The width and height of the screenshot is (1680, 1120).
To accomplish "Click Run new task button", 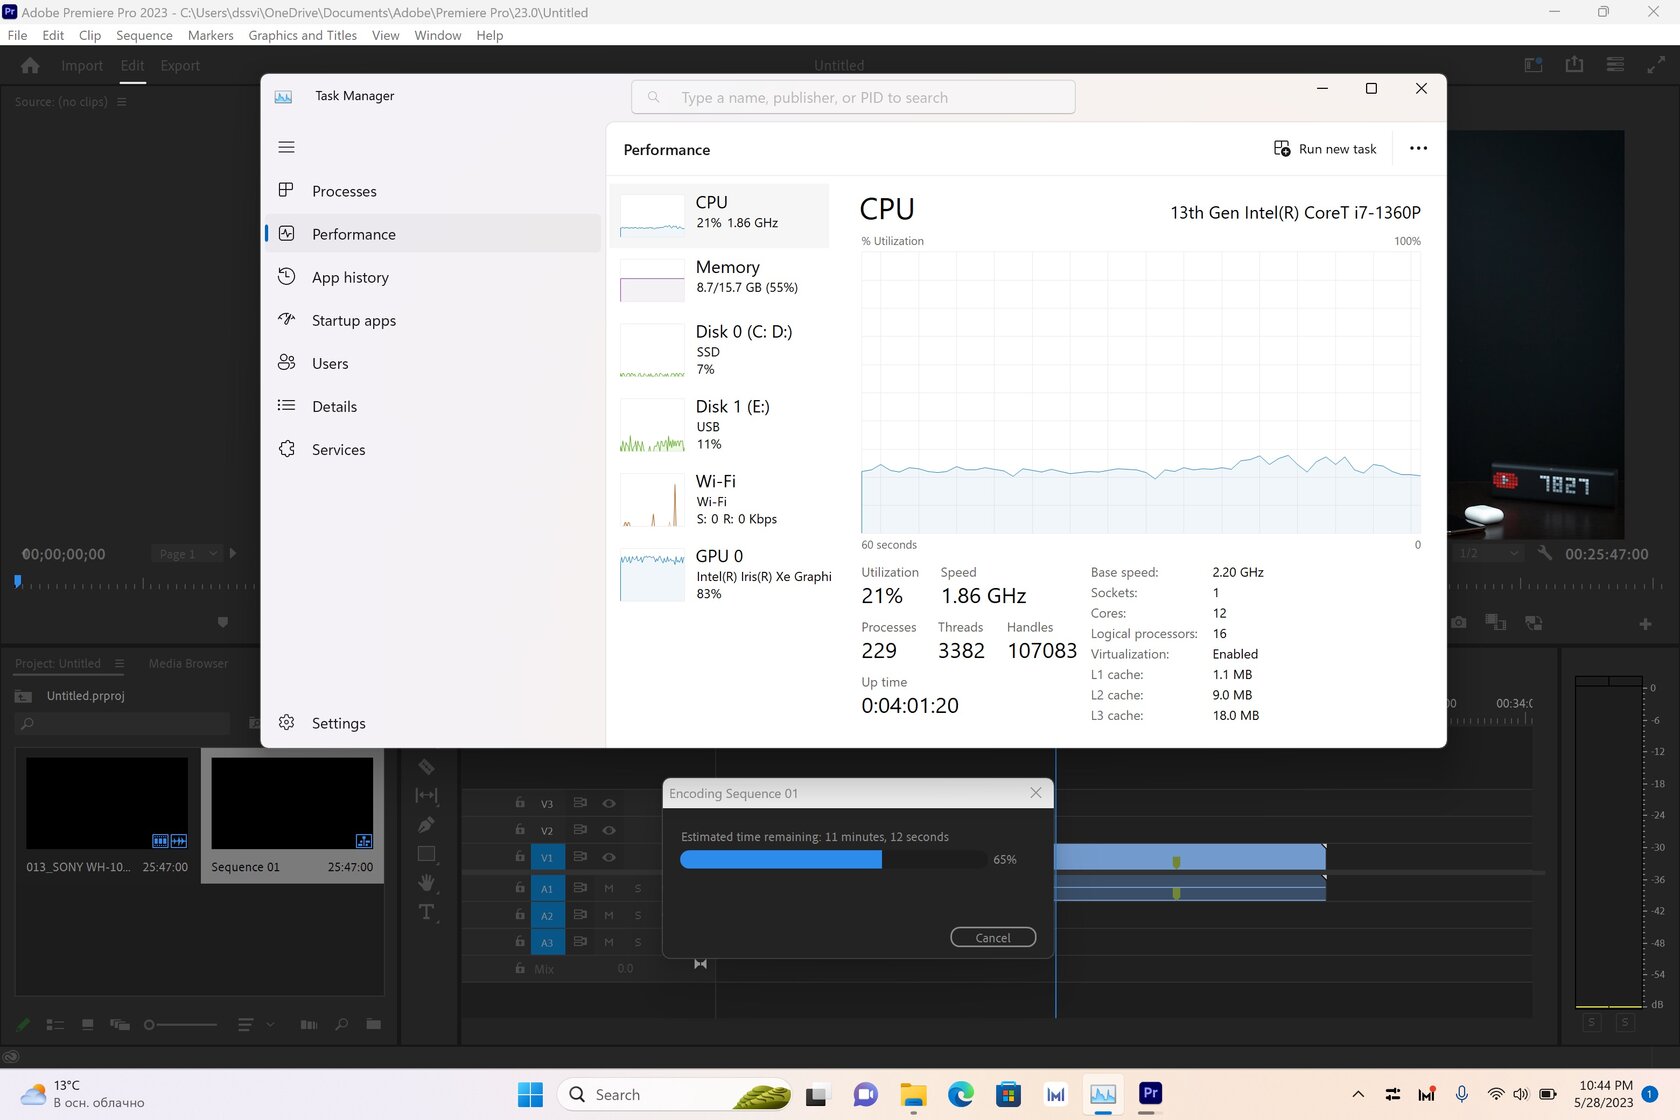I will point(1325,149).
